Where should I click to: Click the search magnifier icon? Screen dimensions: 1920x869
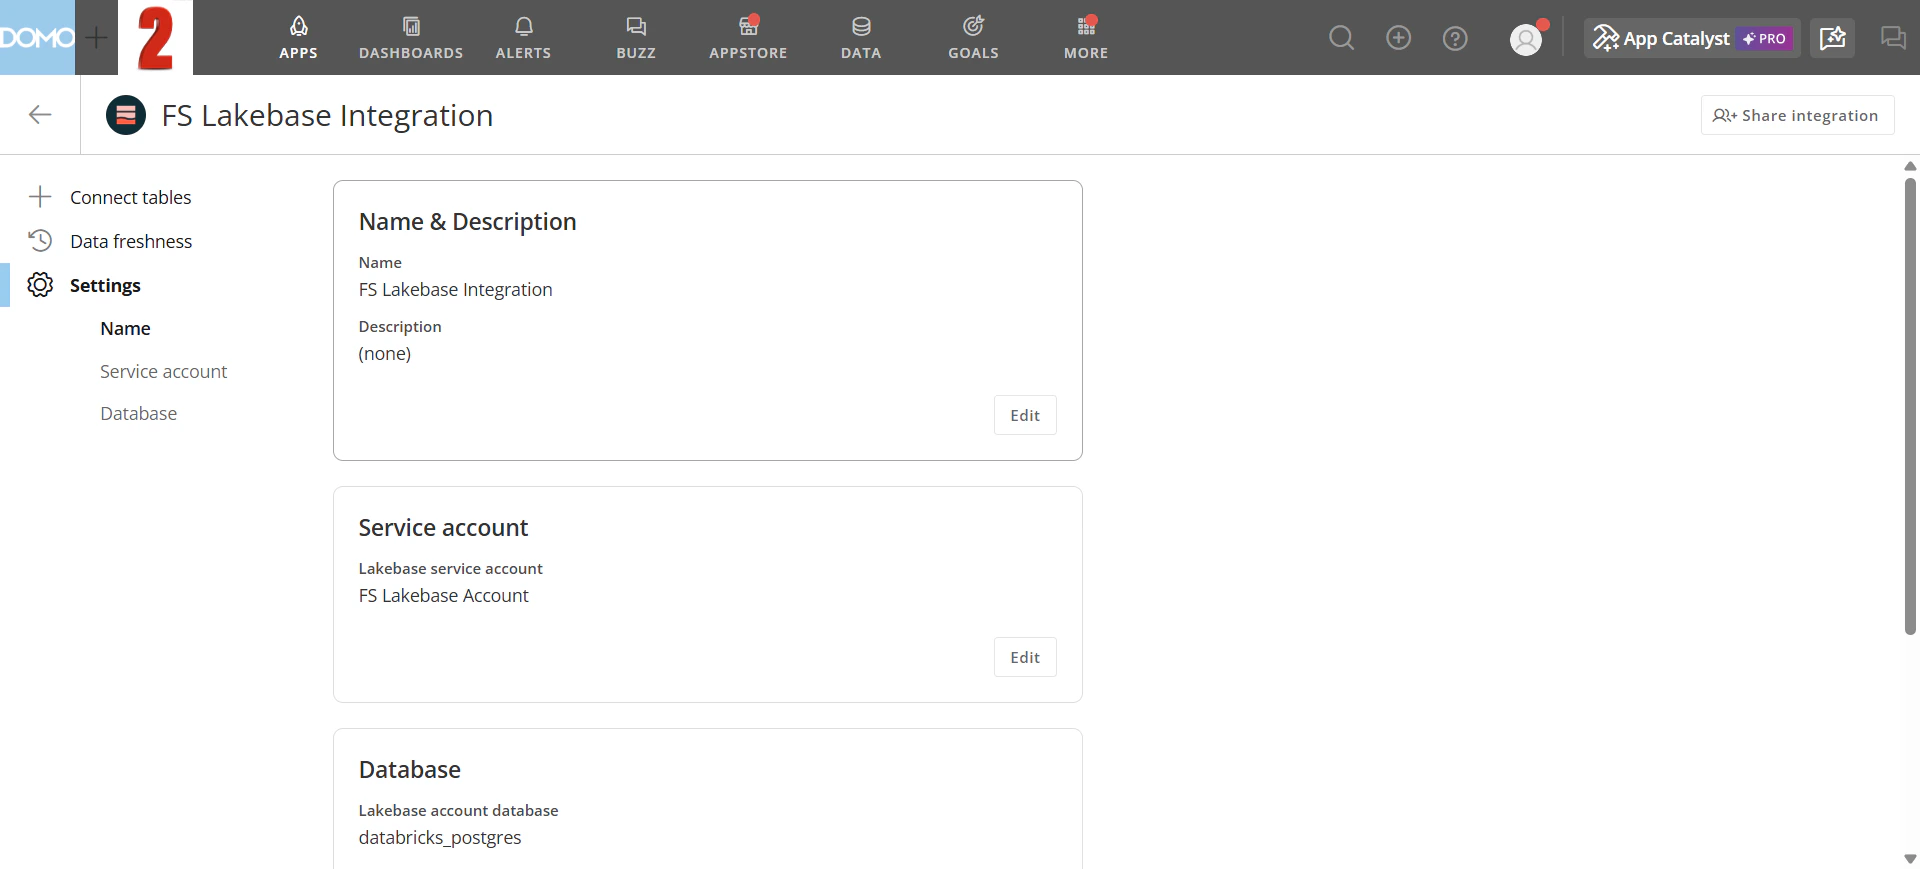pos(1341,38)
